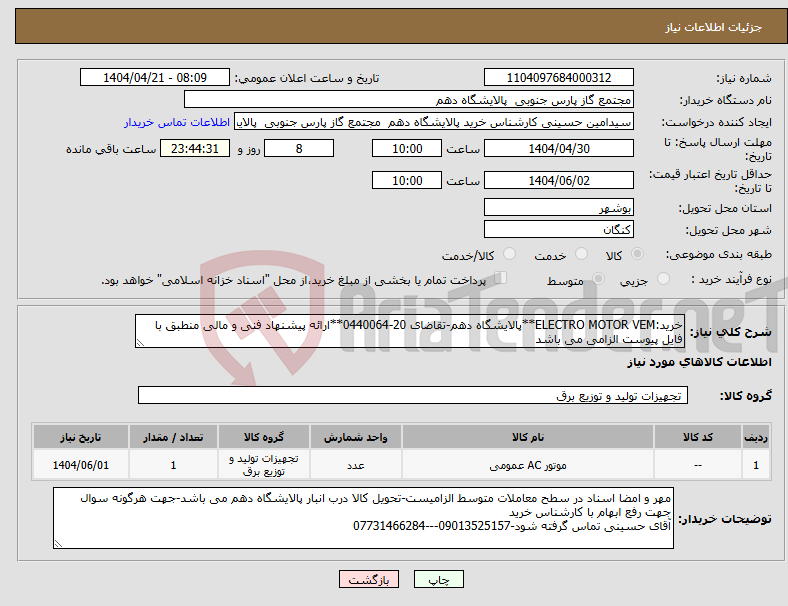Click the price validity time field 10:00
Image resolution: width=788 pixels, height=606 pixels.
coord(407,180)
